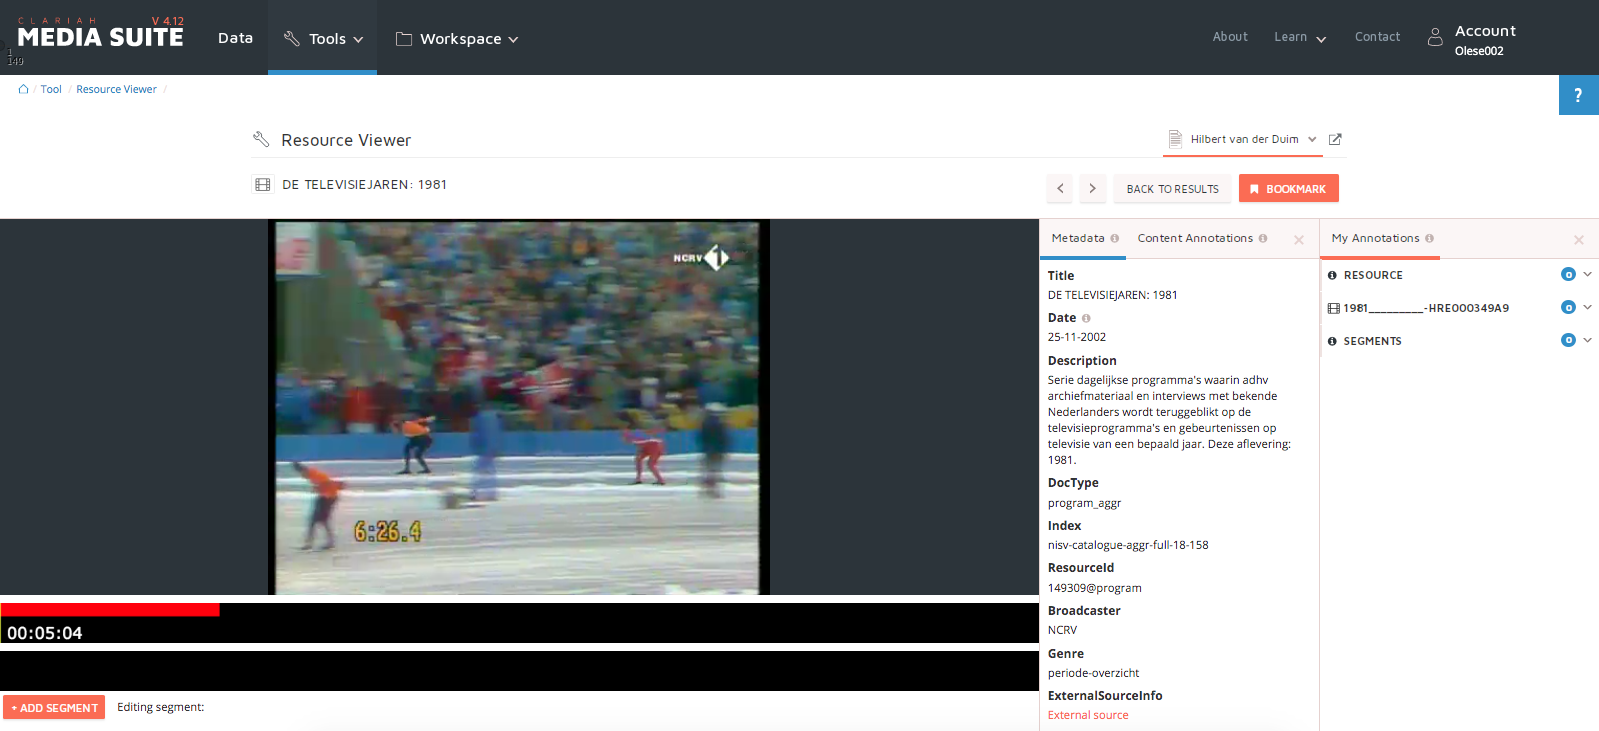Expand the Learn menu
The height and width of the screenshot is (731, 1599).
tap(1300, 37)
